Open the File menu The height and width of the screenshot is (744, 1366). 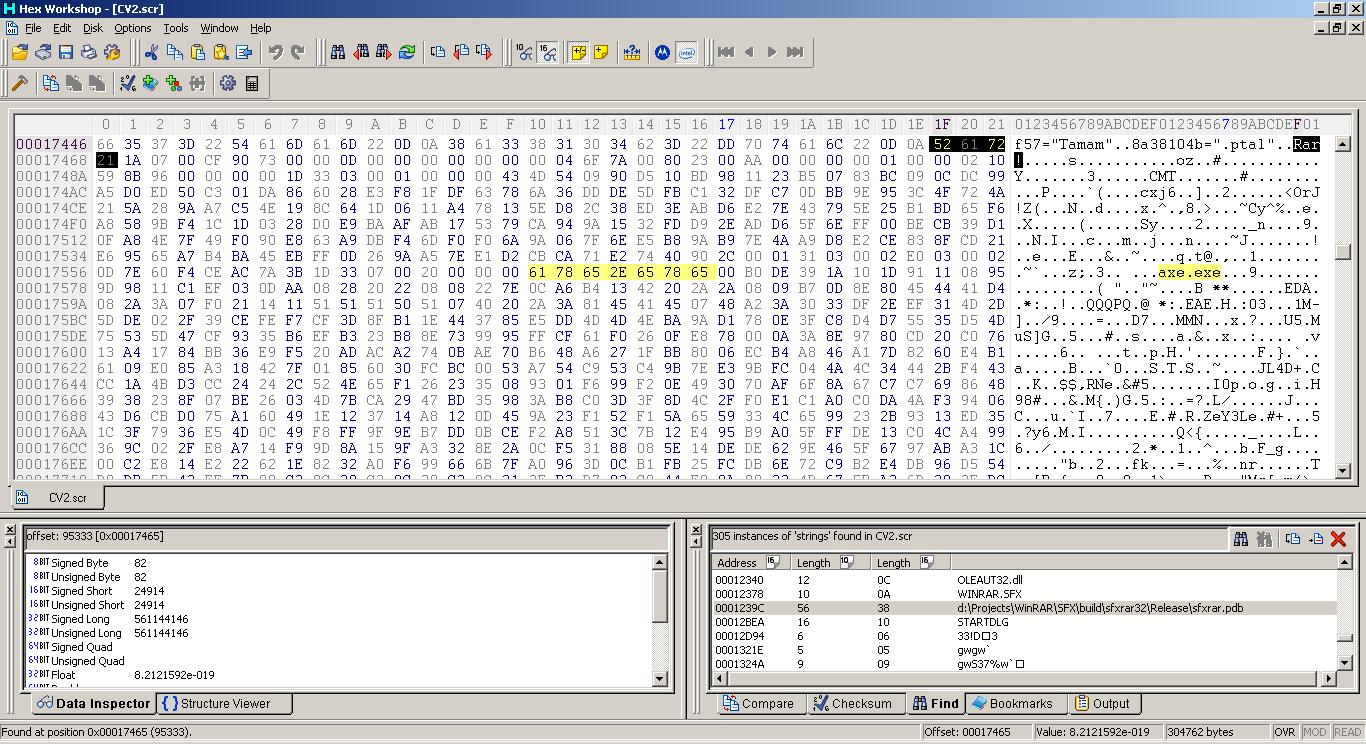[33, 28]
